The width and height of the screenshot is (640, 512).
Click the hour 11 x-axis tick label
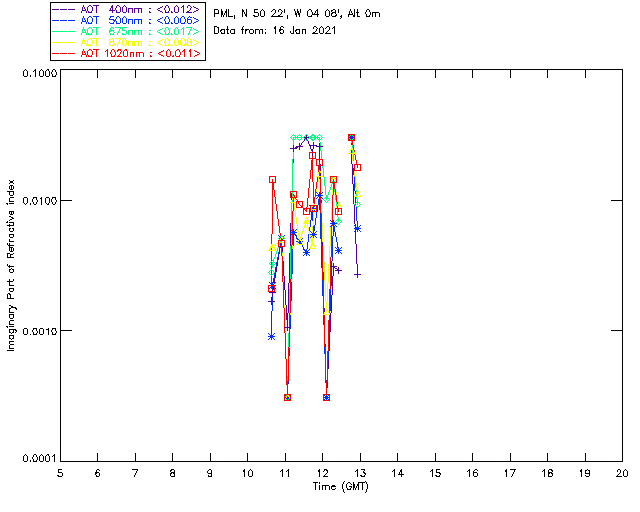(x=285, y=473)
